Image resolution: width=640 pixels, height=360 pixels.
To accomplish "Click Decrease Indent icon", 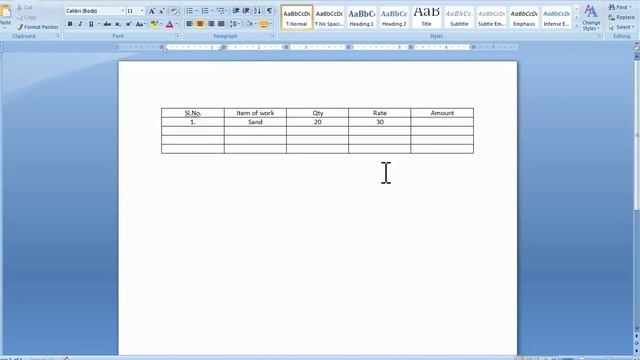I will coord(236,11).
